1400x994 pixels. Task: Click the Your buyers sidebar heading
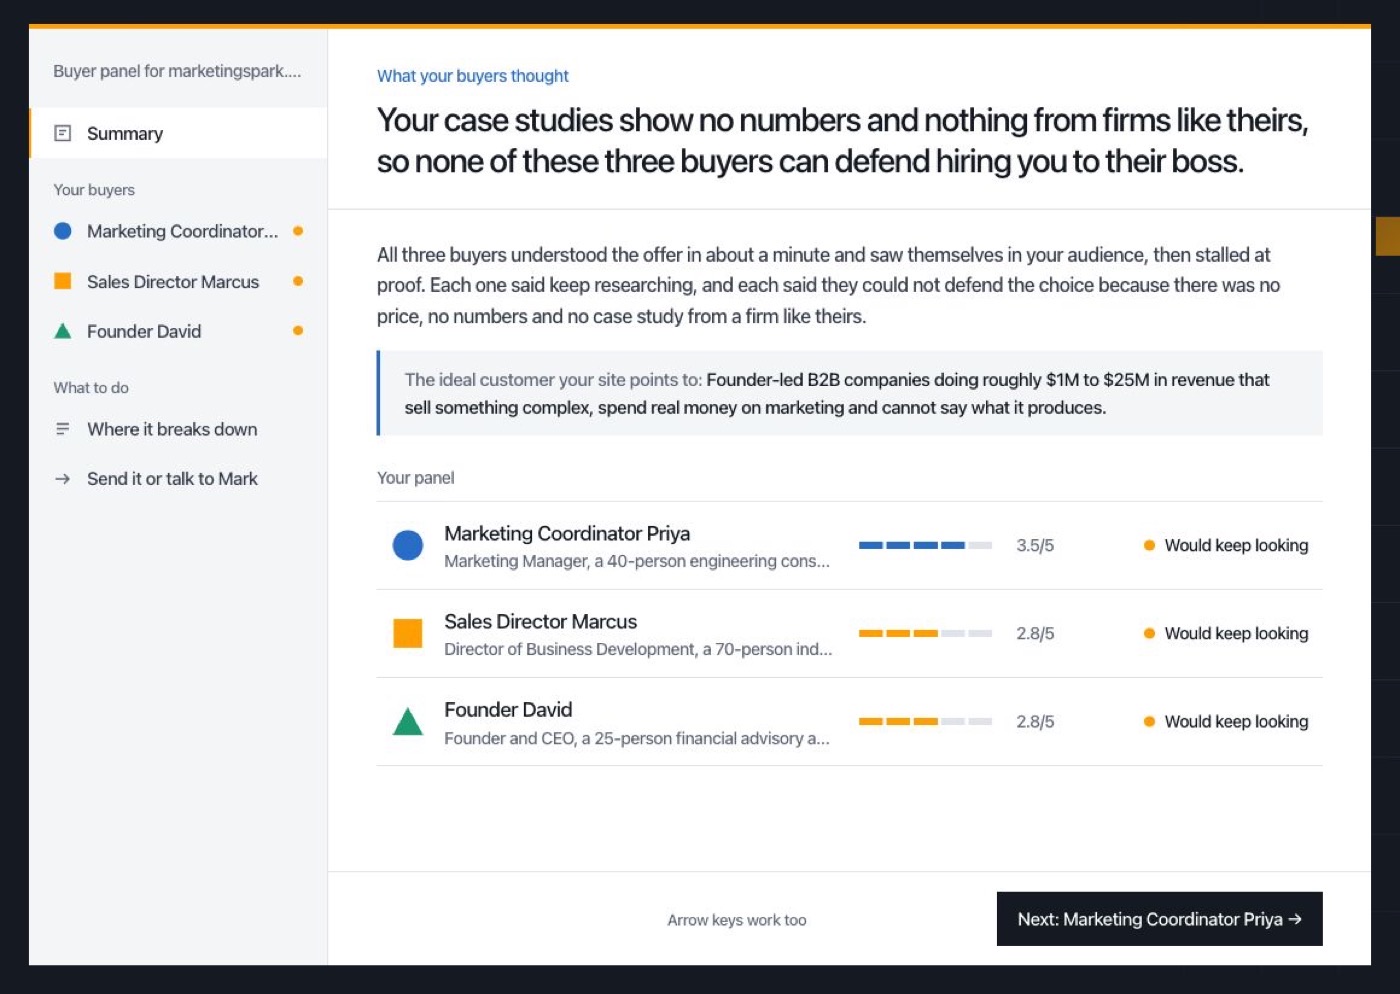[x=94, y=190]
